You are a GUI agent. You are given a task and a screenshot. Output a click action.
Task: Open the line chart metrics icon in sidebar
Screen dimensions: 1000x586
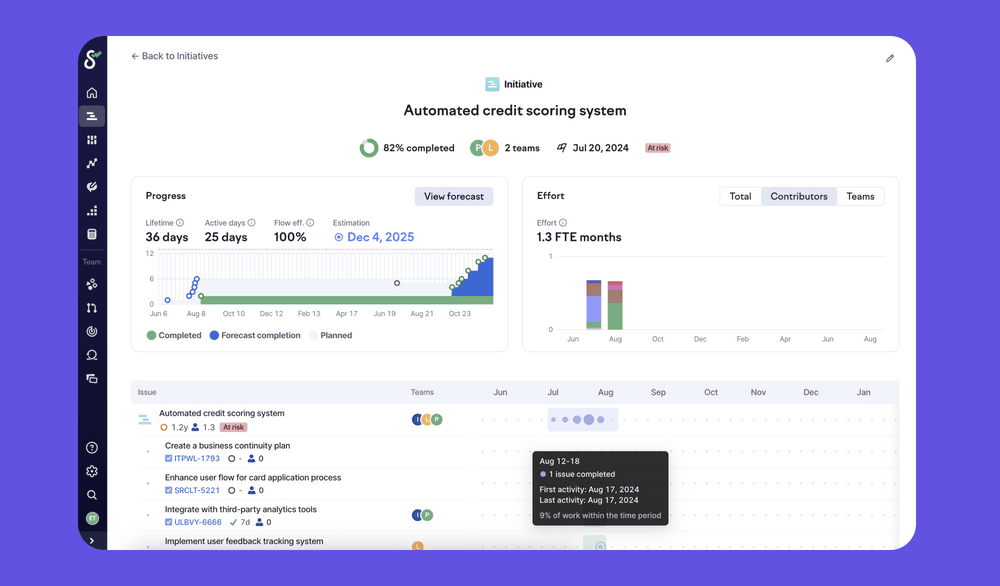pos(91,162)
